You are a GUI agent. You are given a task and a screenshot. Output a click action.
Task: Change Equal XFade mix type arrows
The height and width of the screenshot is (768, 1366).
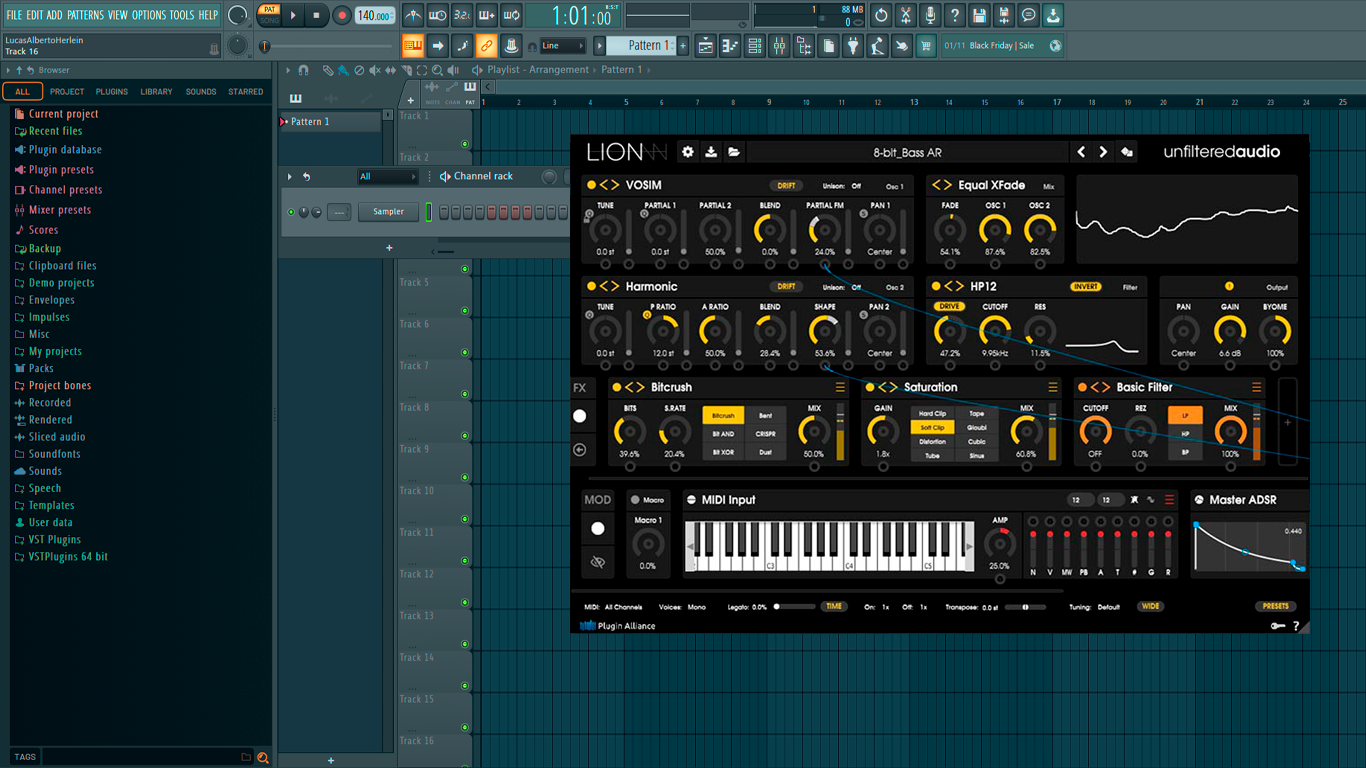942,185
